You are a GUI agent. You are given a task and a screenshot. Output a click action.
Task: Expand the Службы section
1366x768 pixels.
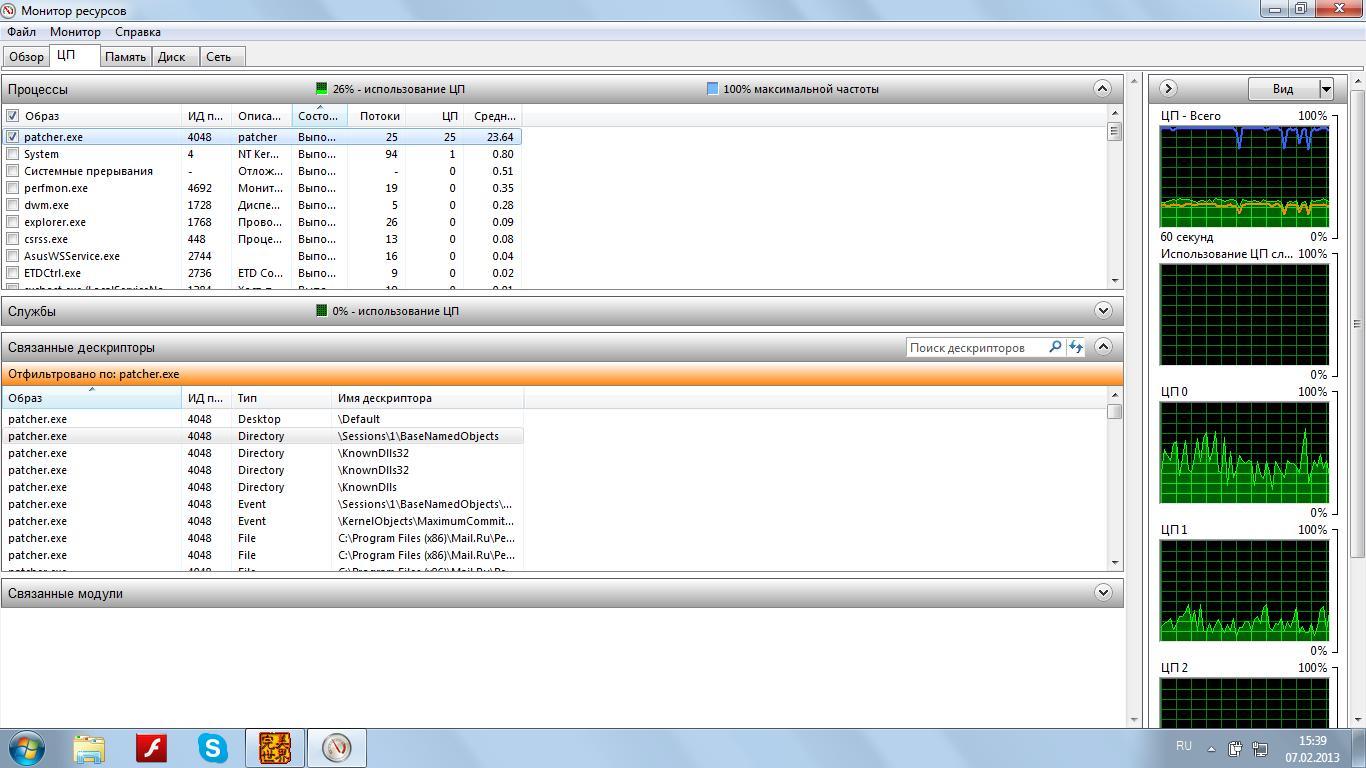click(x=1102, y=311)
